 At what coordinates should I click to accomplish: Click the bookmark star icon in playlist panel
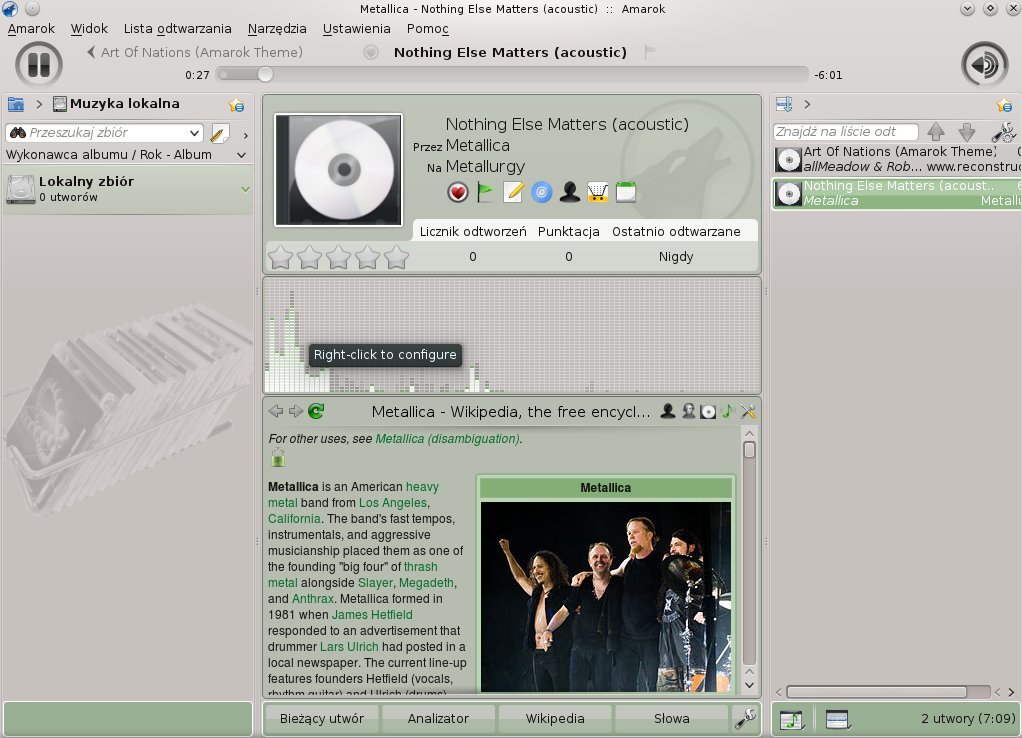1003,105
